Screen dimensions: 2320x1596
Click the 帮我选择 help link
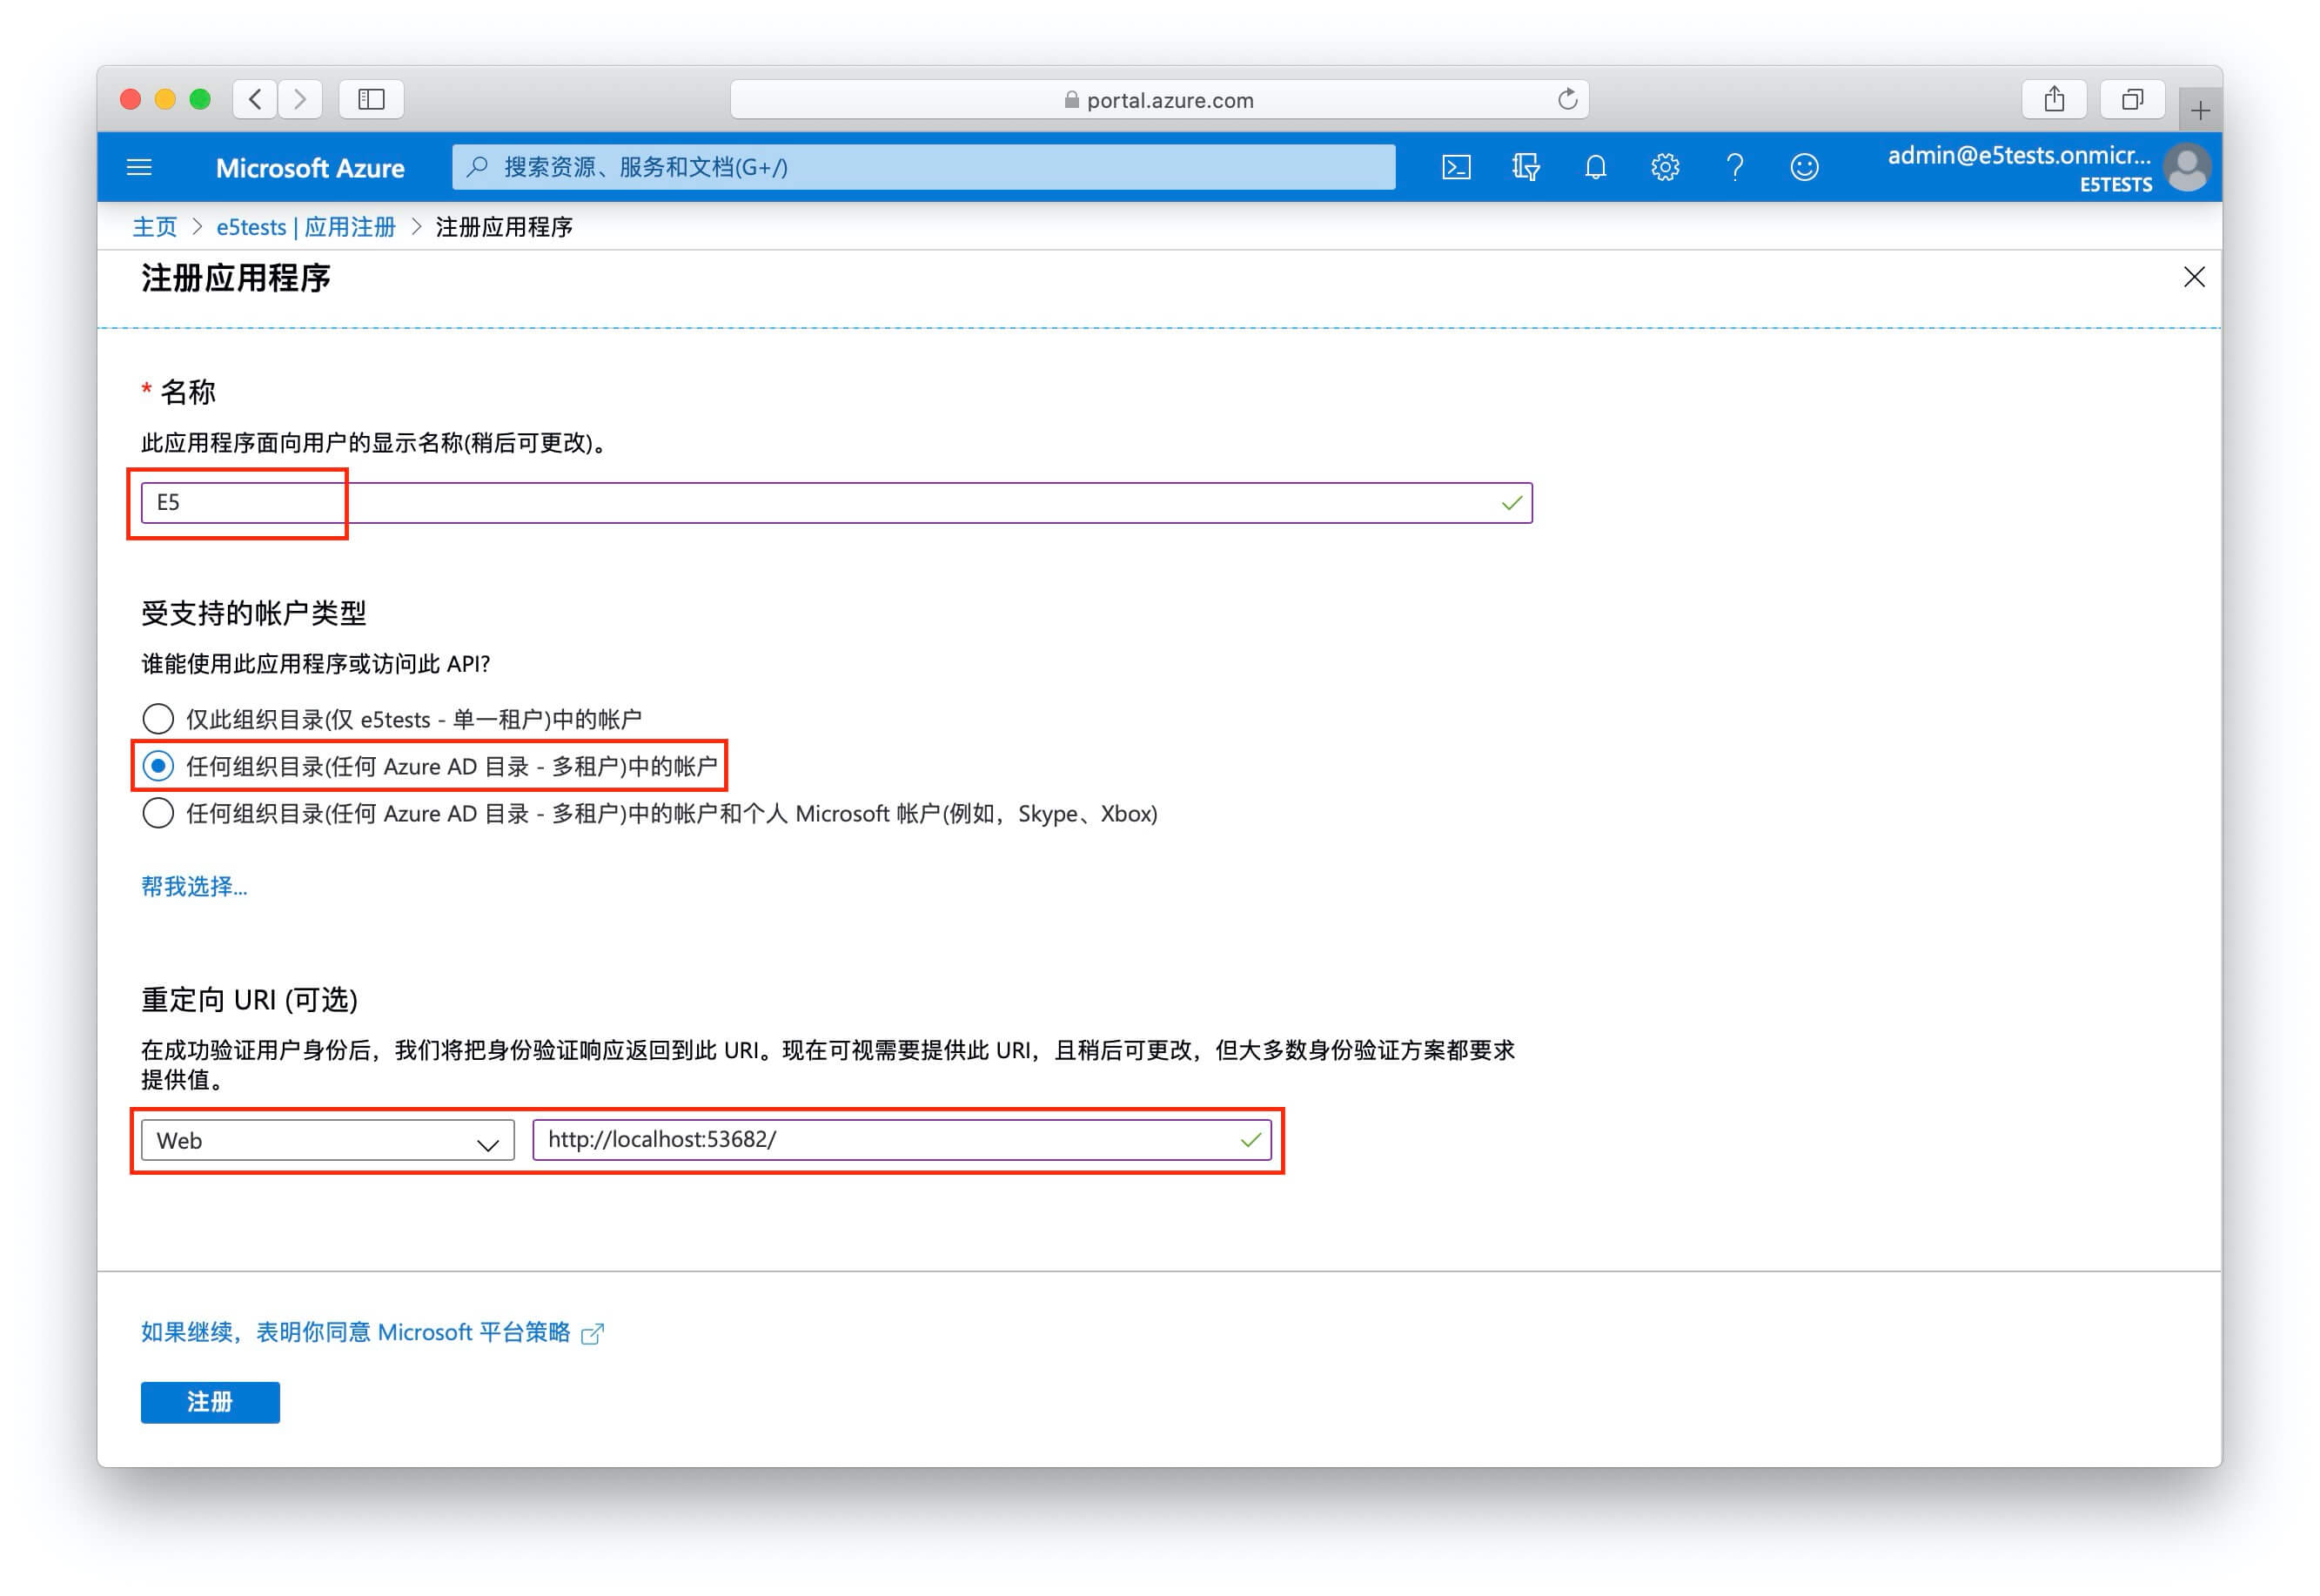[194, 886]
